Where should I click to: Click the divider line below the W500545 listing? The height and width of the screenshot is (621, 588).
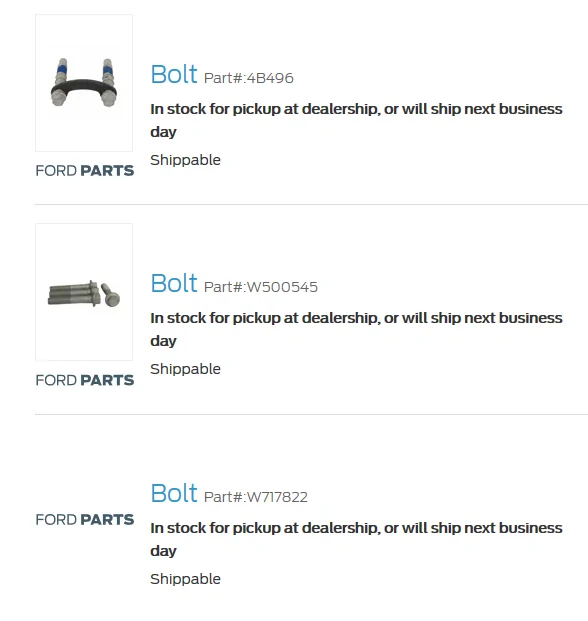[x=311, y=414]
